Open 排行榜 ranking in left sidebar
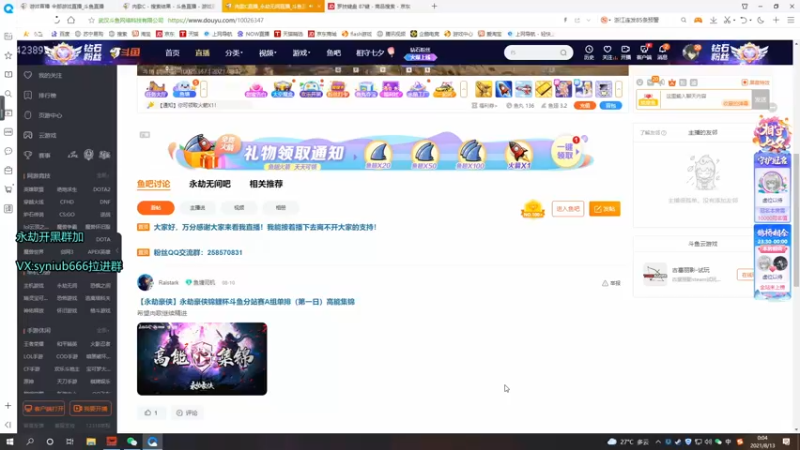The width and height of the screenshot is (800, 450). [x=41, y=95]
